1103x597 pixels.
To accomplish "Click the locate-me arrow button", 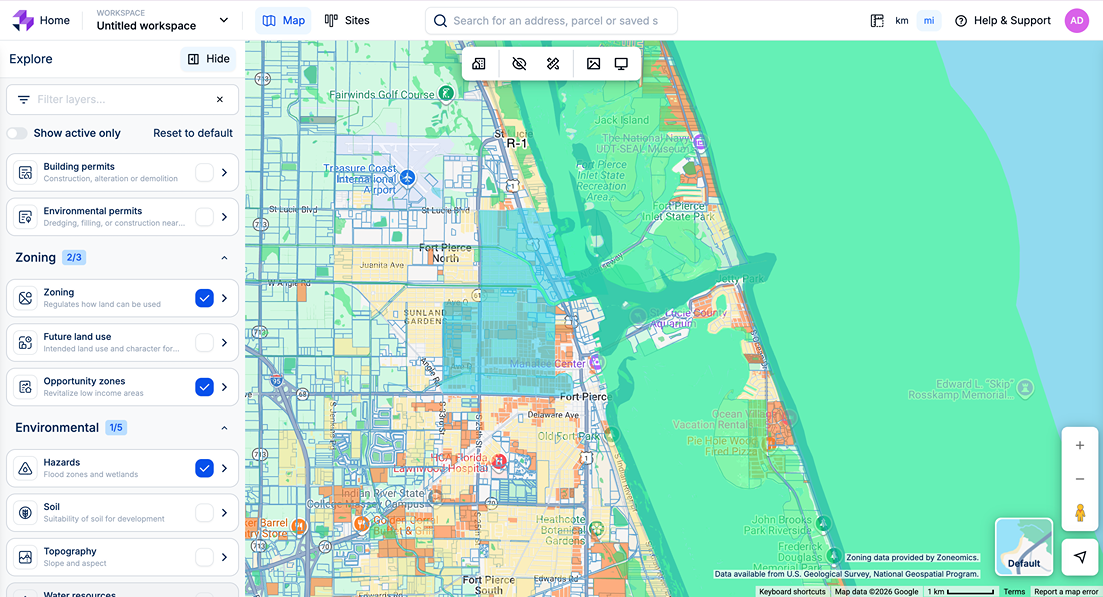I will pos(1080,557).
